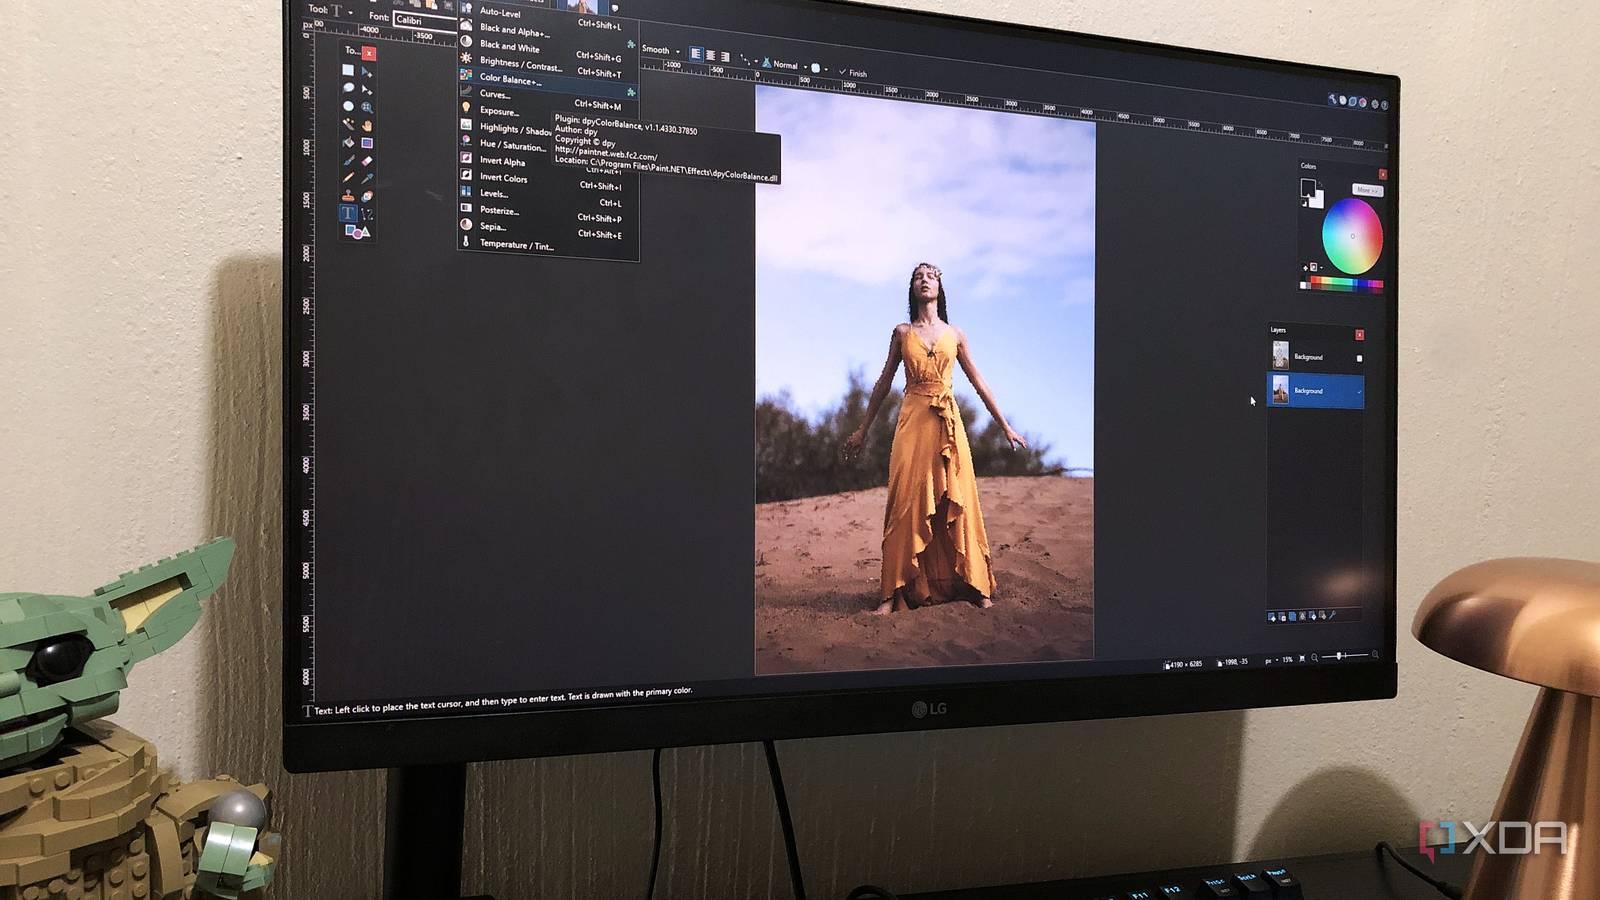Image resolution: width=1600 pixels, height=900 pixels.
Task: Select the Zoom magnifier tool
Action: click(367, 108)
